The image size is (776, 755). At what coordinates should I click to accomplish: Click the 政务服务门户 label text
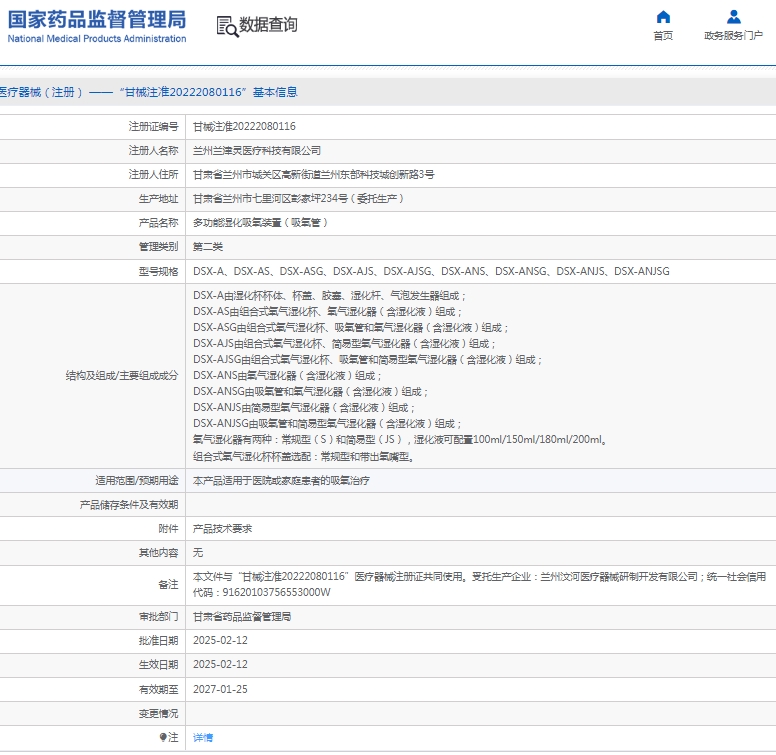733,36
